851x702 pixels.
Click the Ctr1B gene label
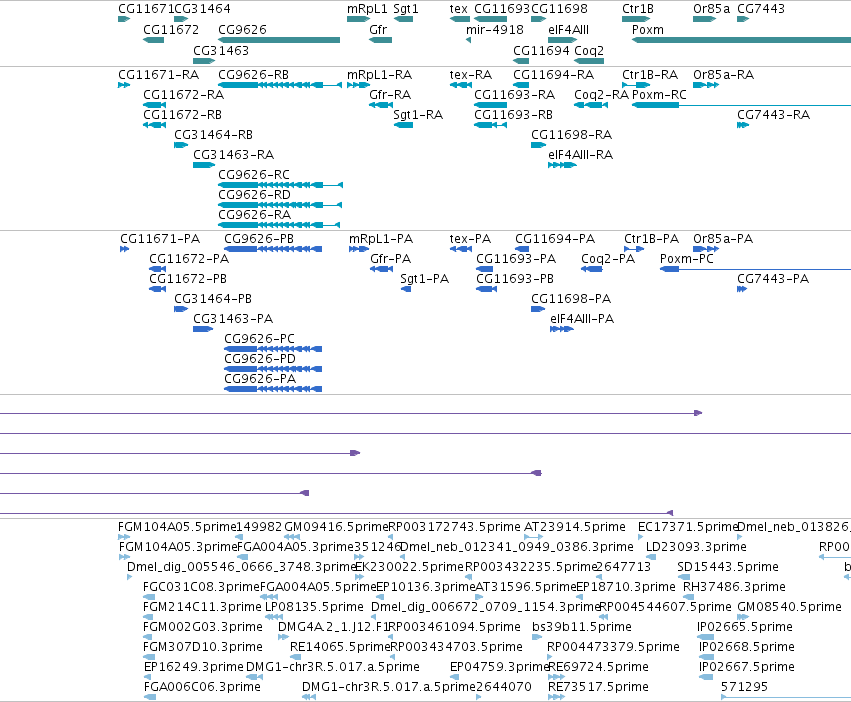click(x=638, y=9)
